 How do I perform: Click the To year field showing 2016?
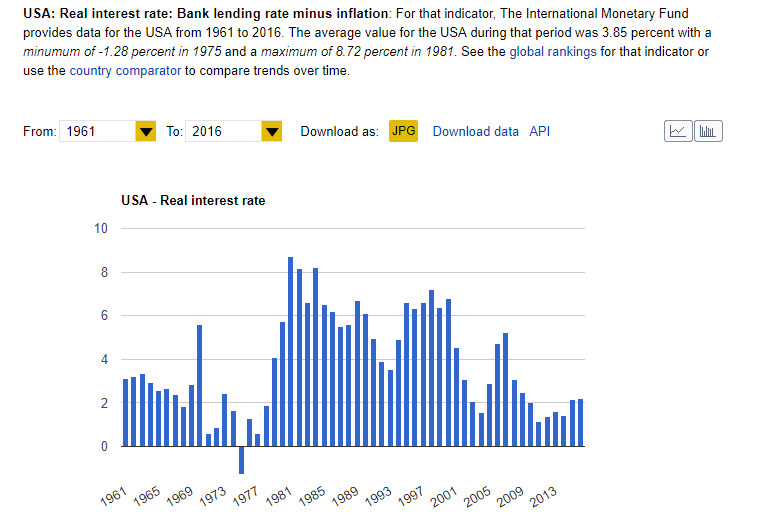[223, 131]
